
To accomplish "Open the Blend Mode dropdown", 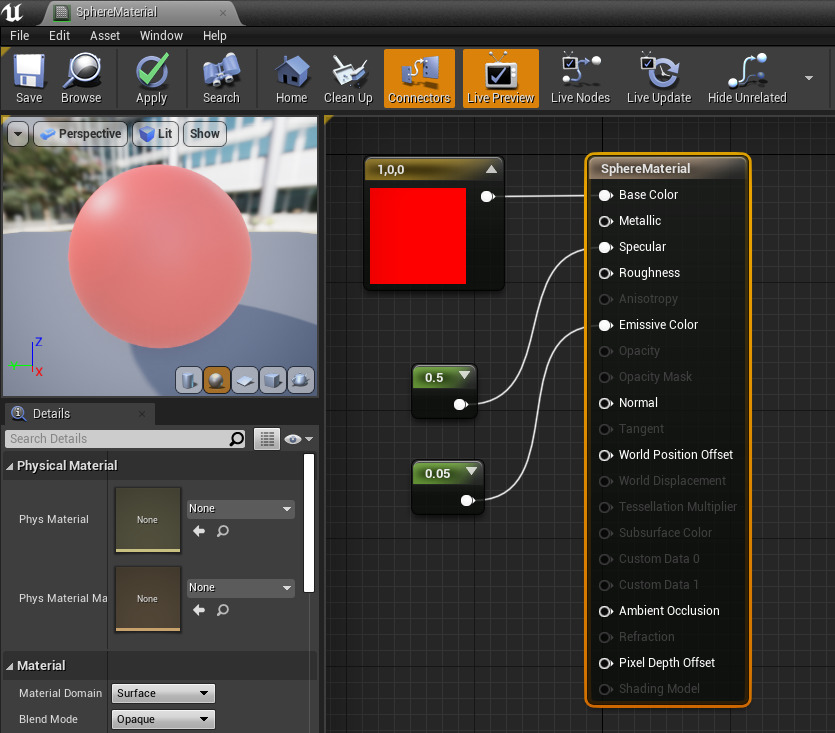I will (163, 719).
